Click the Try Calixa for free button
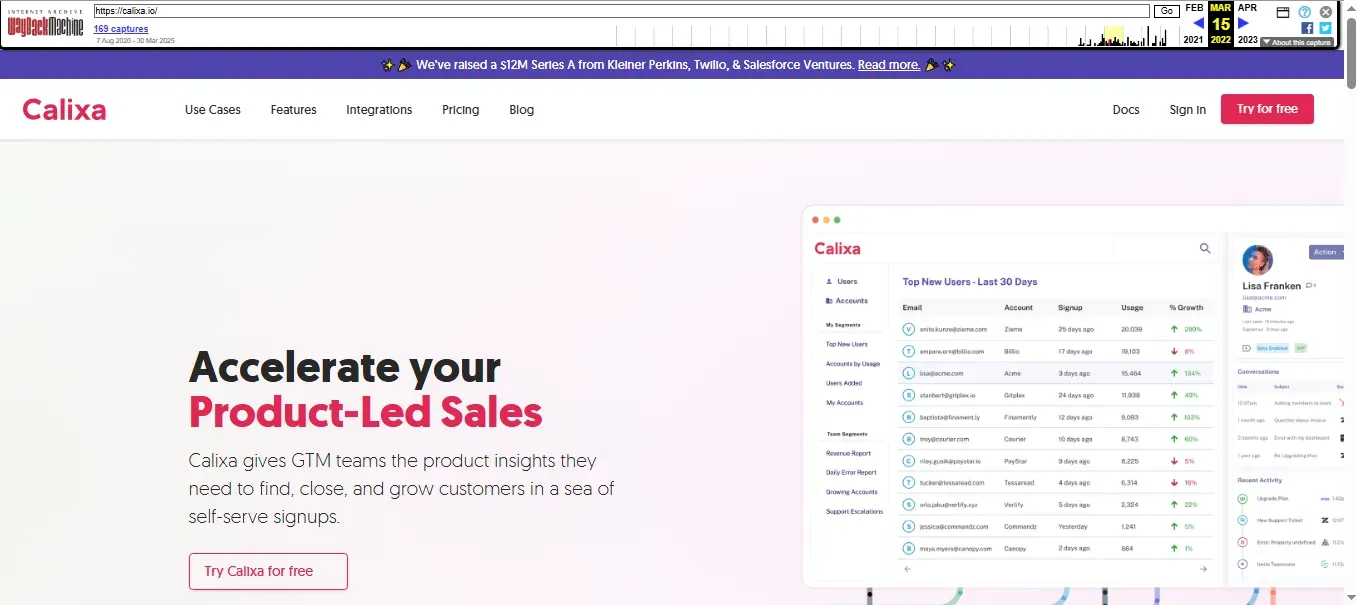This screenshot has height=605, width=1357. [268, 571]
